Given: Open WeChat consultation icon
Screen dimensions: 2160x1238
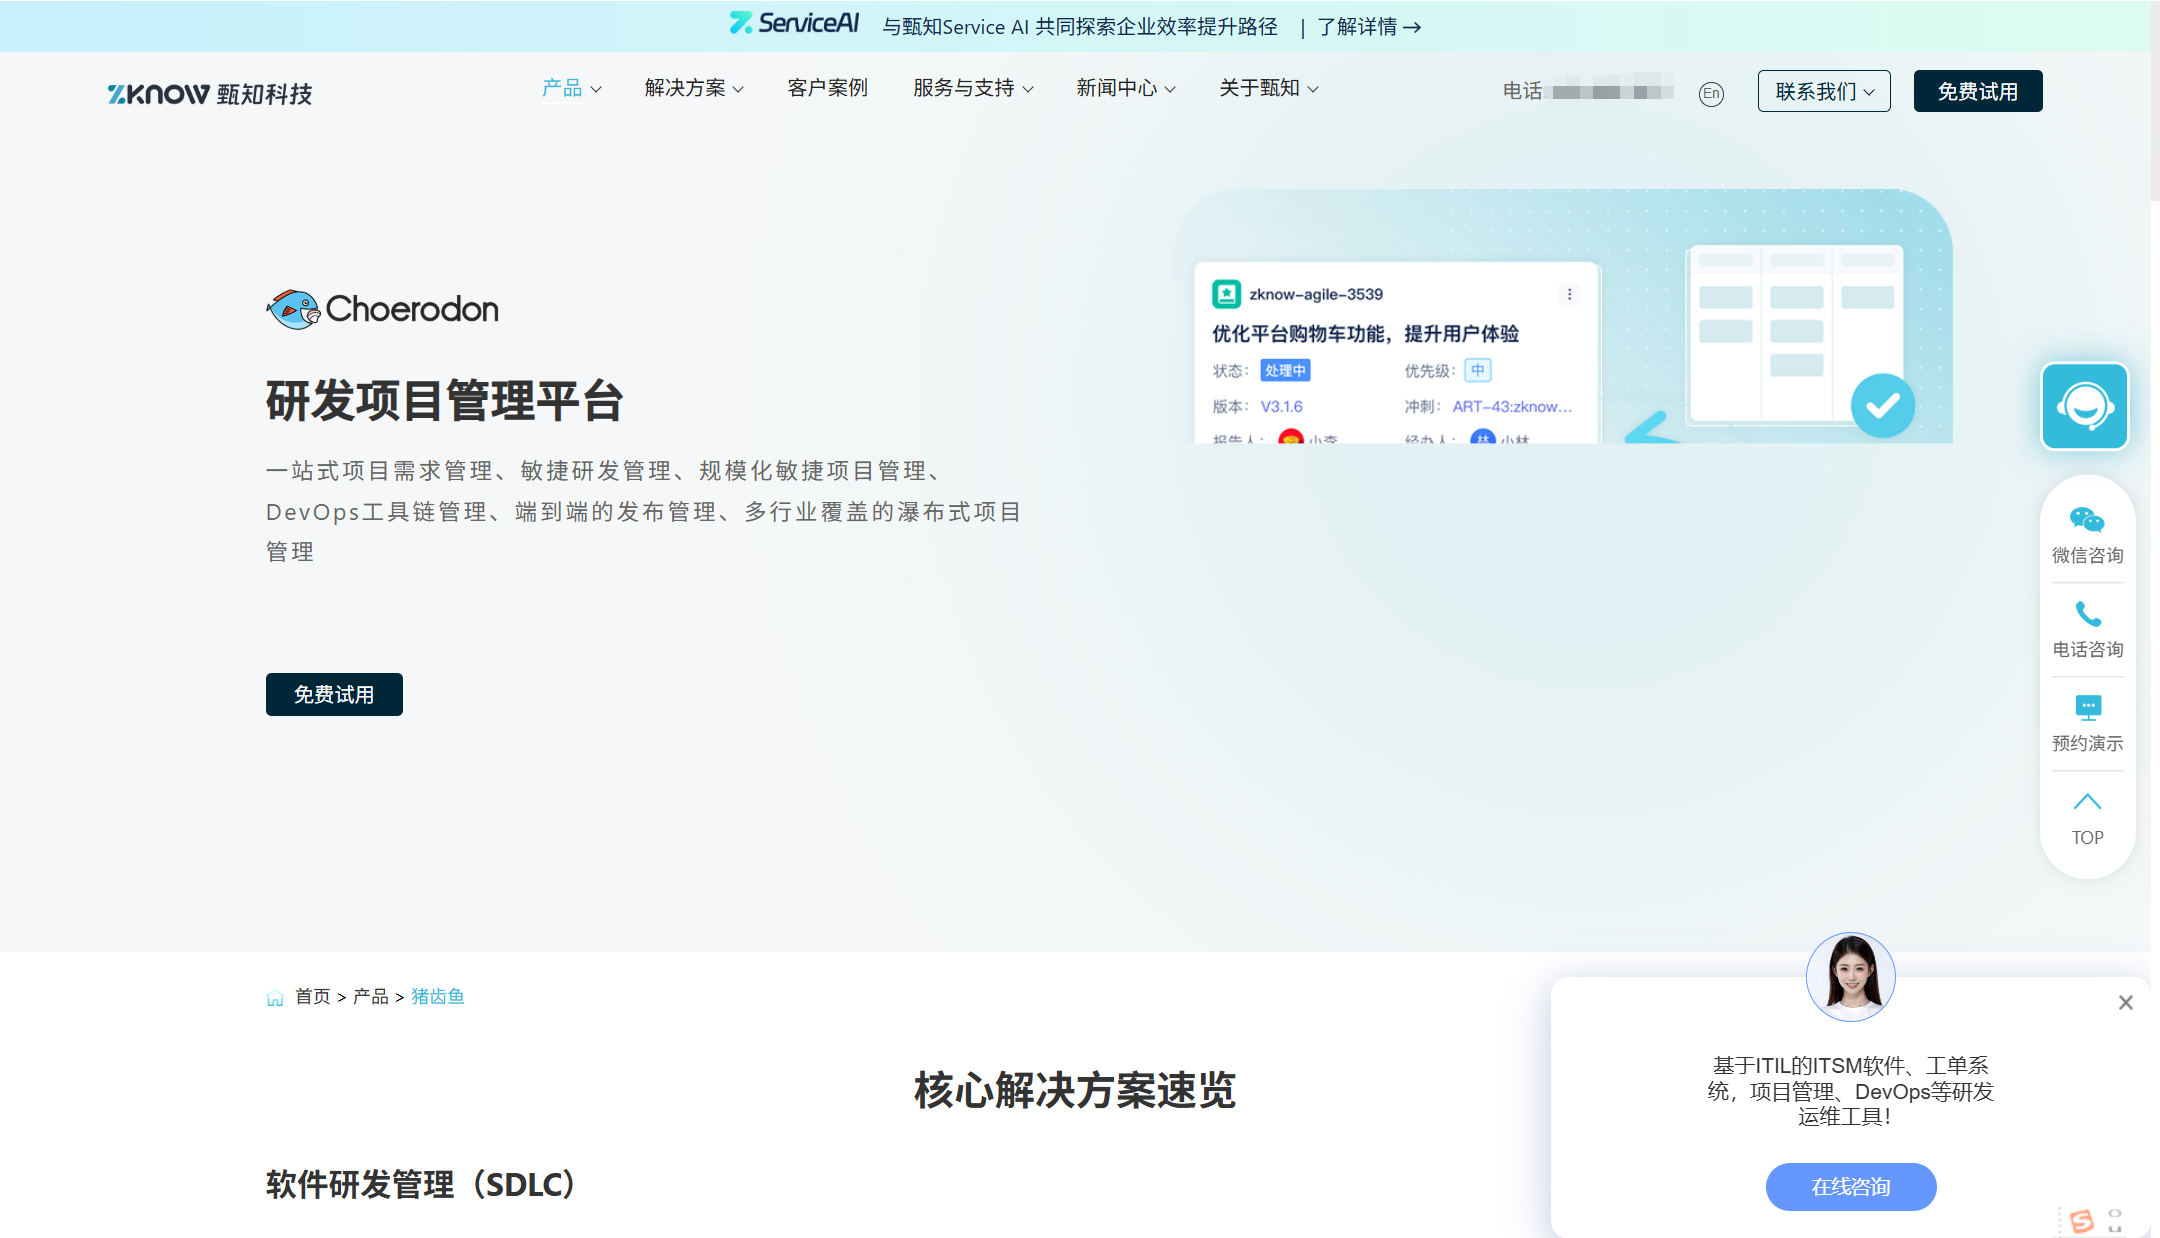Looking at the screenshot, I should point(2087,520).
